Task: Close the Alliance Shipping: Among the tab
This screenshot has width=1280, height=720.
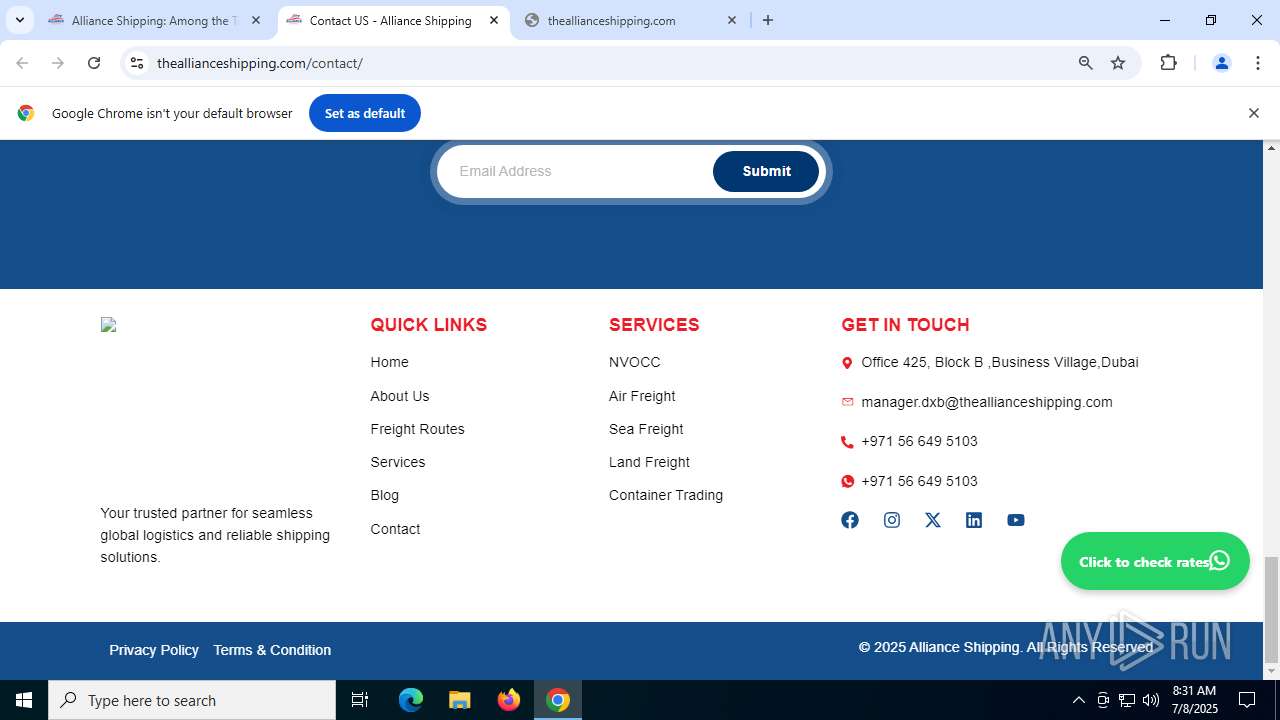Action: coord(256,20)
